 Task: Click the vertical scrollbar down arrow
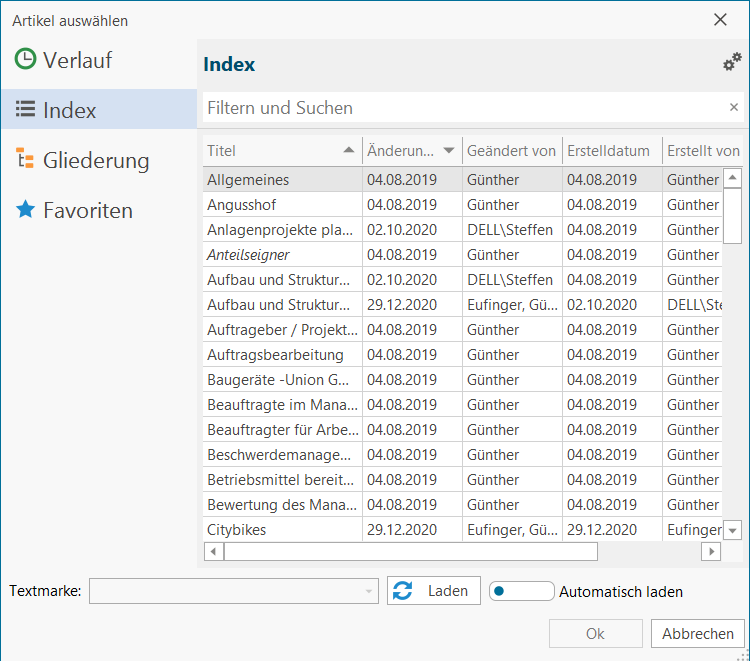click(x=732, y=530)
